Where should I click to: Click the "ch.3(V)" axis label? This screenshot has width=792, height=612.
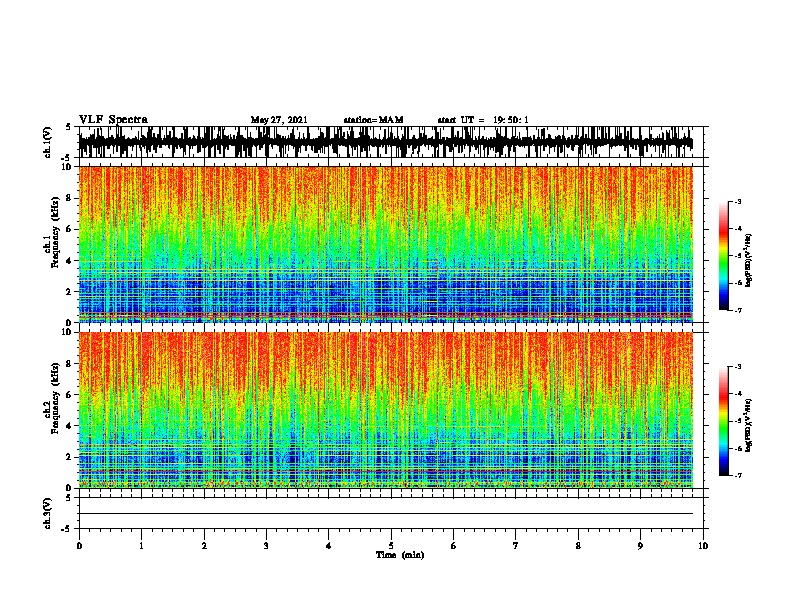point(47,513)
